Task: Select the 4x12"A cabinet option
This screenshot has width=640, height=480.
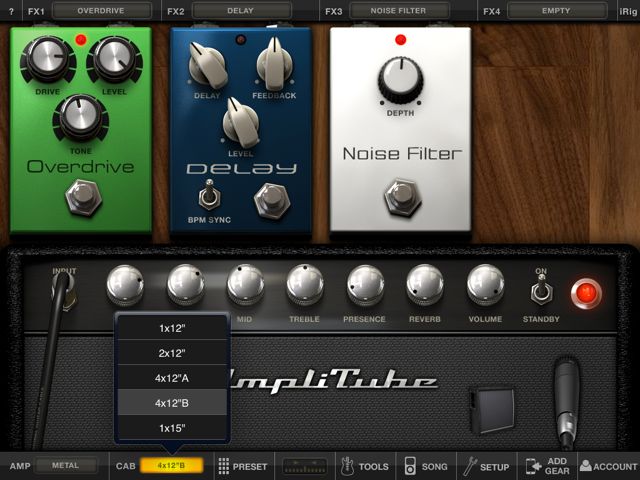Action: click(x=172, y=378)
